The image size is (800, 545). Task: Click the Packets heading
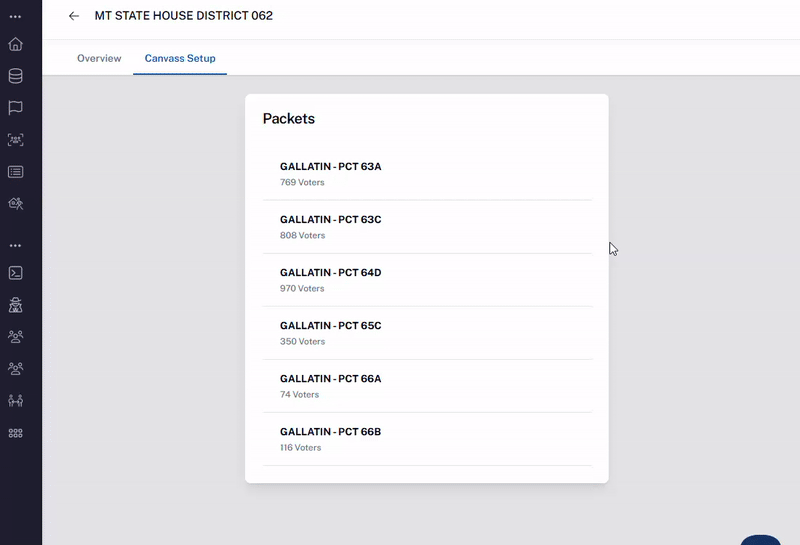pos(289,118)
